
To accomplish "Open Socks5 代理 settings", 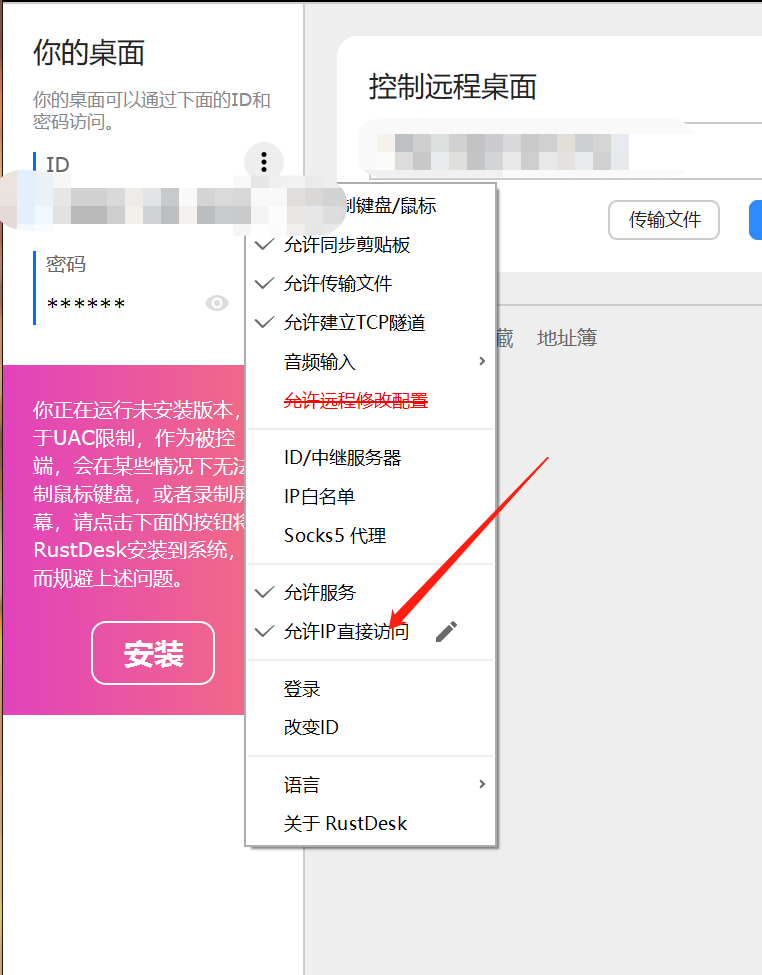I will click(x=371, y=535).
